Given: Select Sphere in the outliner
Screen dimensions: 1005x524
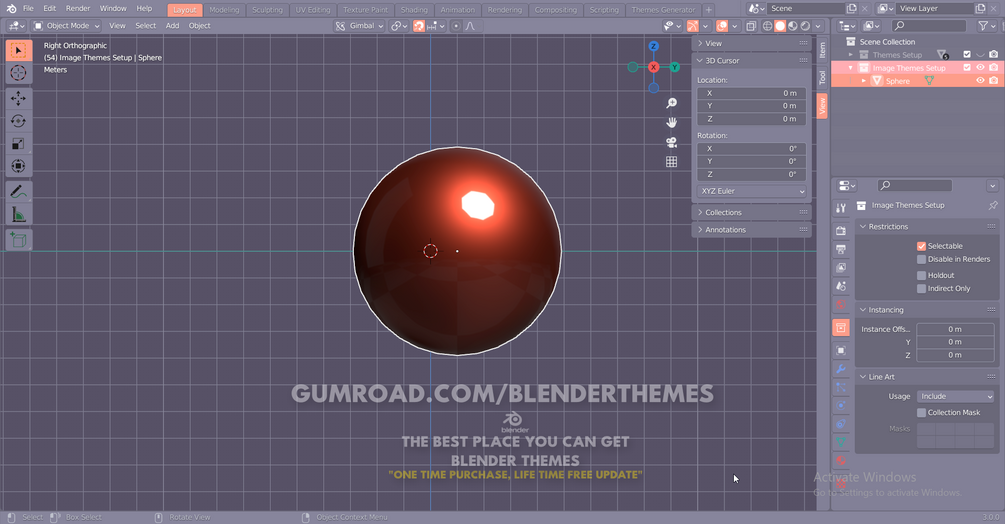Looking at the screenshot, I should click(x=897, y=81).
